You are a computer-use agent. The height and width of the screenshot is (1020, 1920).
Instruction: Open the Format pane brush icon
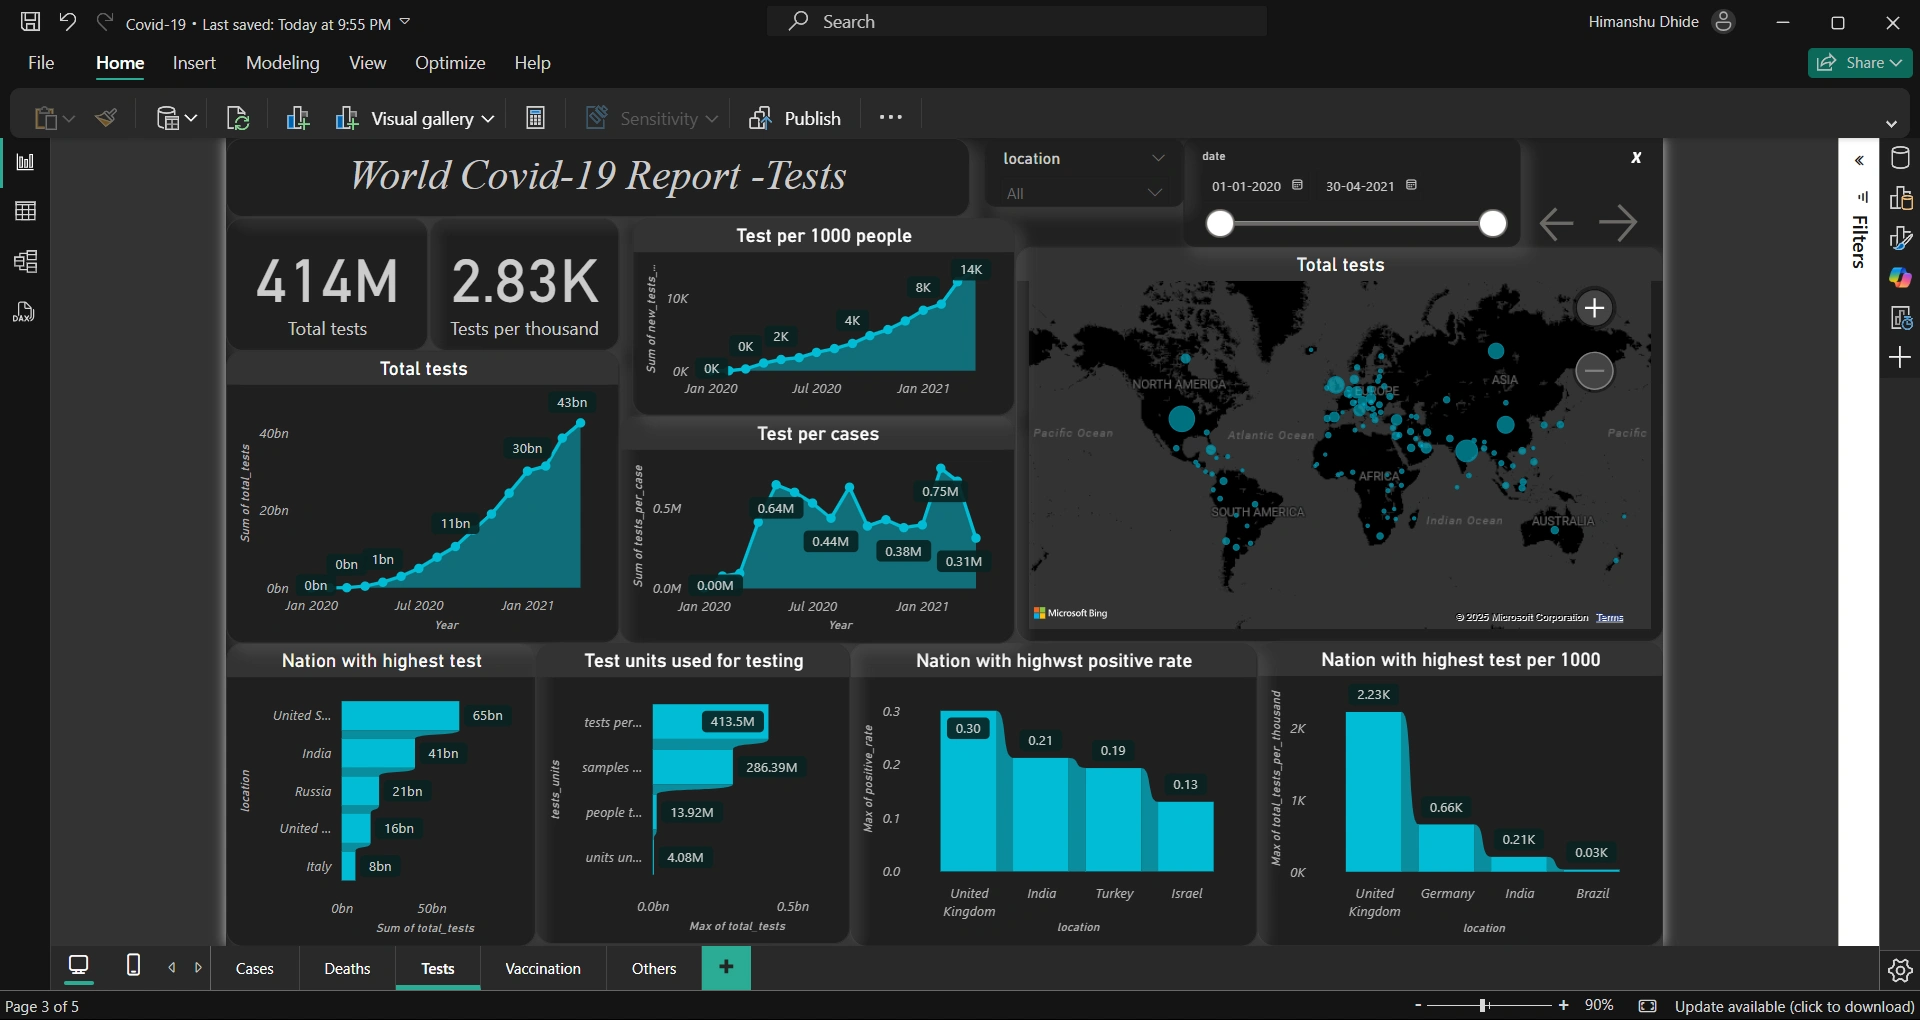pos(1900,238)
